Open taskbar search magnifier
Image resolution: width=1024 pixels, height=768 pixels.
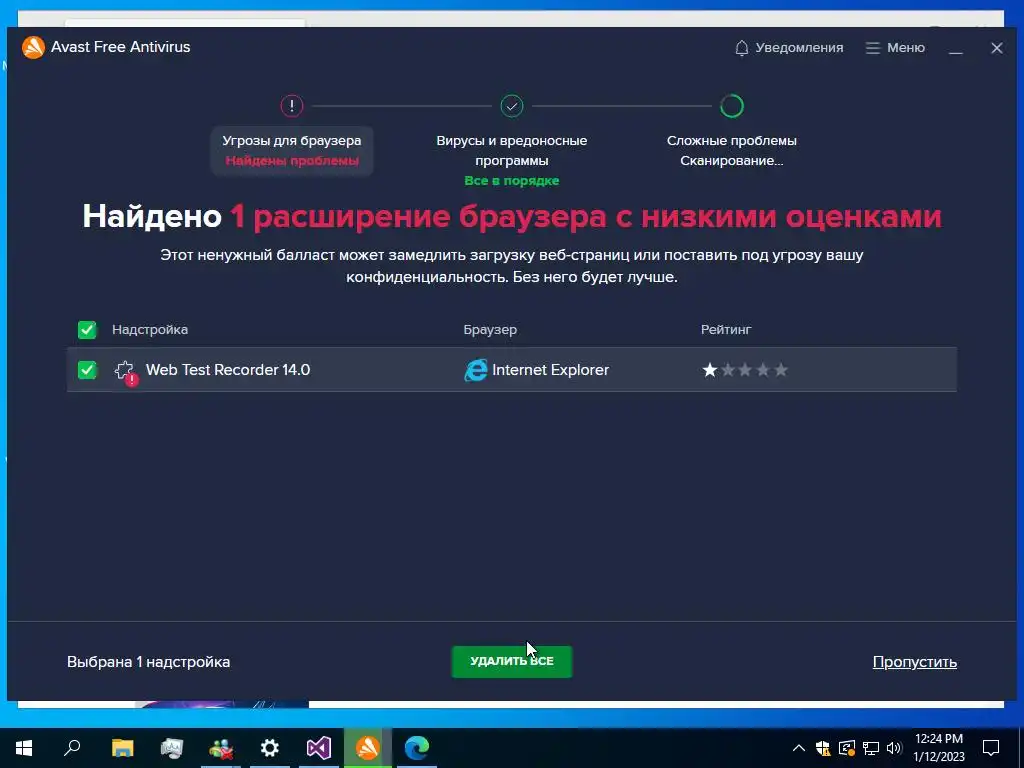pyautogui.click(x=72, y=747)
